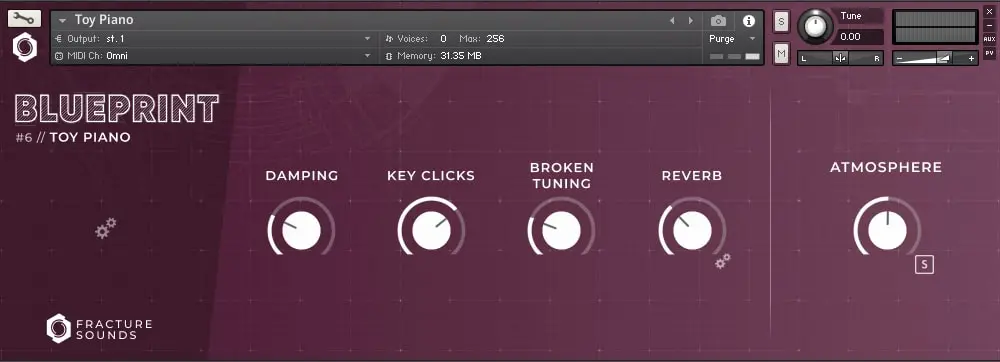This screenshot has height=362, width=1000.
Task: Click the volume plus button
Action: click(x=971, y=59)
